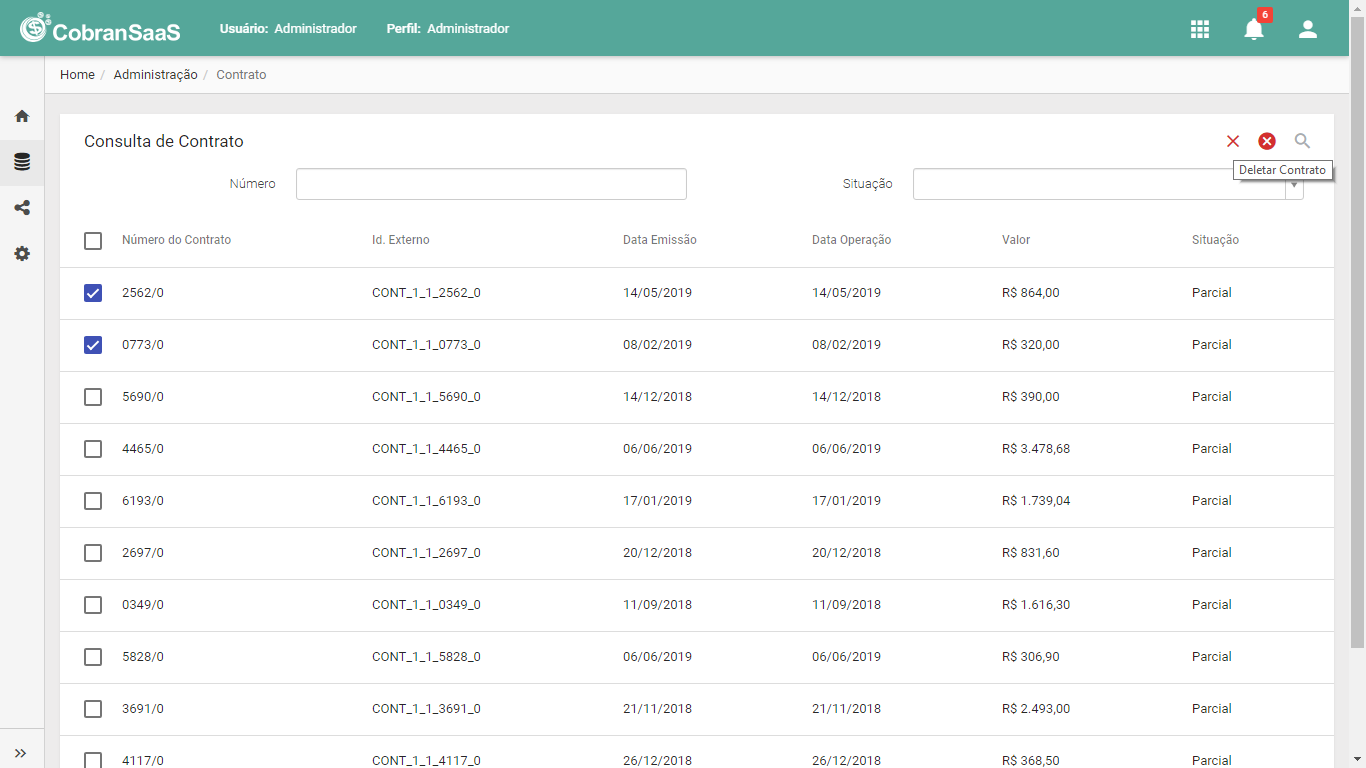Image resolution: width=1366 pixels, height=768 pixels.
Task: Open the settings gear sidebar icon
Action: [x=22, y=254]
